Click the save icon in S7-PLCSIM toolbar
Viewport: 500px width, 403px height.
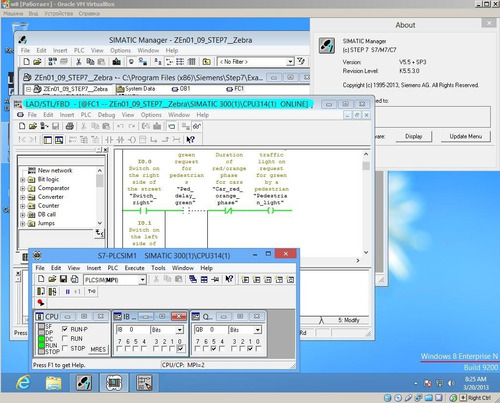coord(63,279)
